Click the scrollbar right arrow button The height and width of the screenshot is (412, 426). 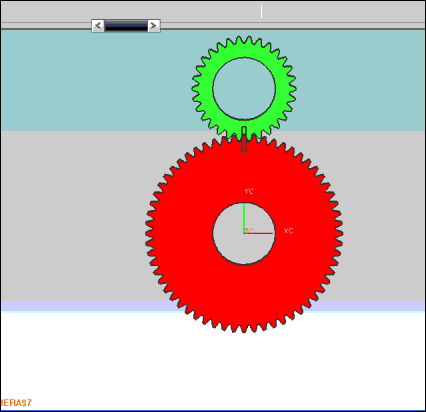tap(154, 26)
